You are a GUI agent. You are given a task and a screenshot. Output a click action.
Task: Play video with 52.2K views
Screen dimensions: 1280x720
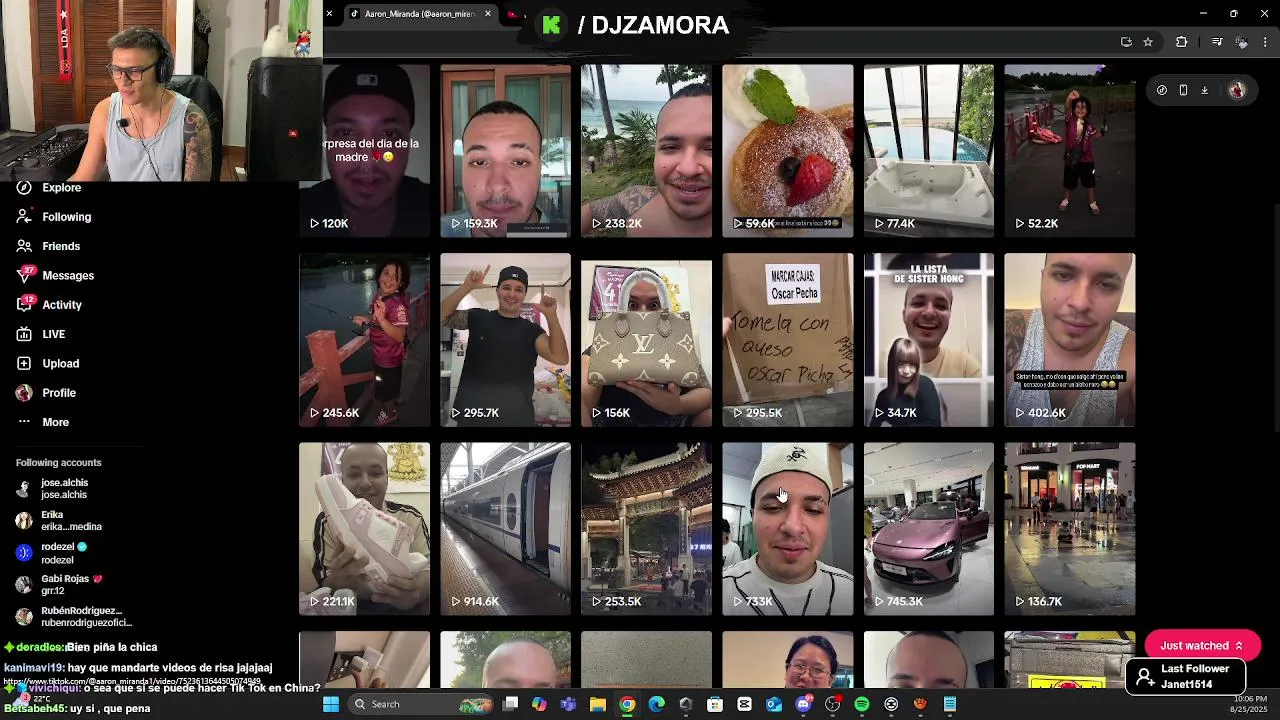[x=1070, y=151]
